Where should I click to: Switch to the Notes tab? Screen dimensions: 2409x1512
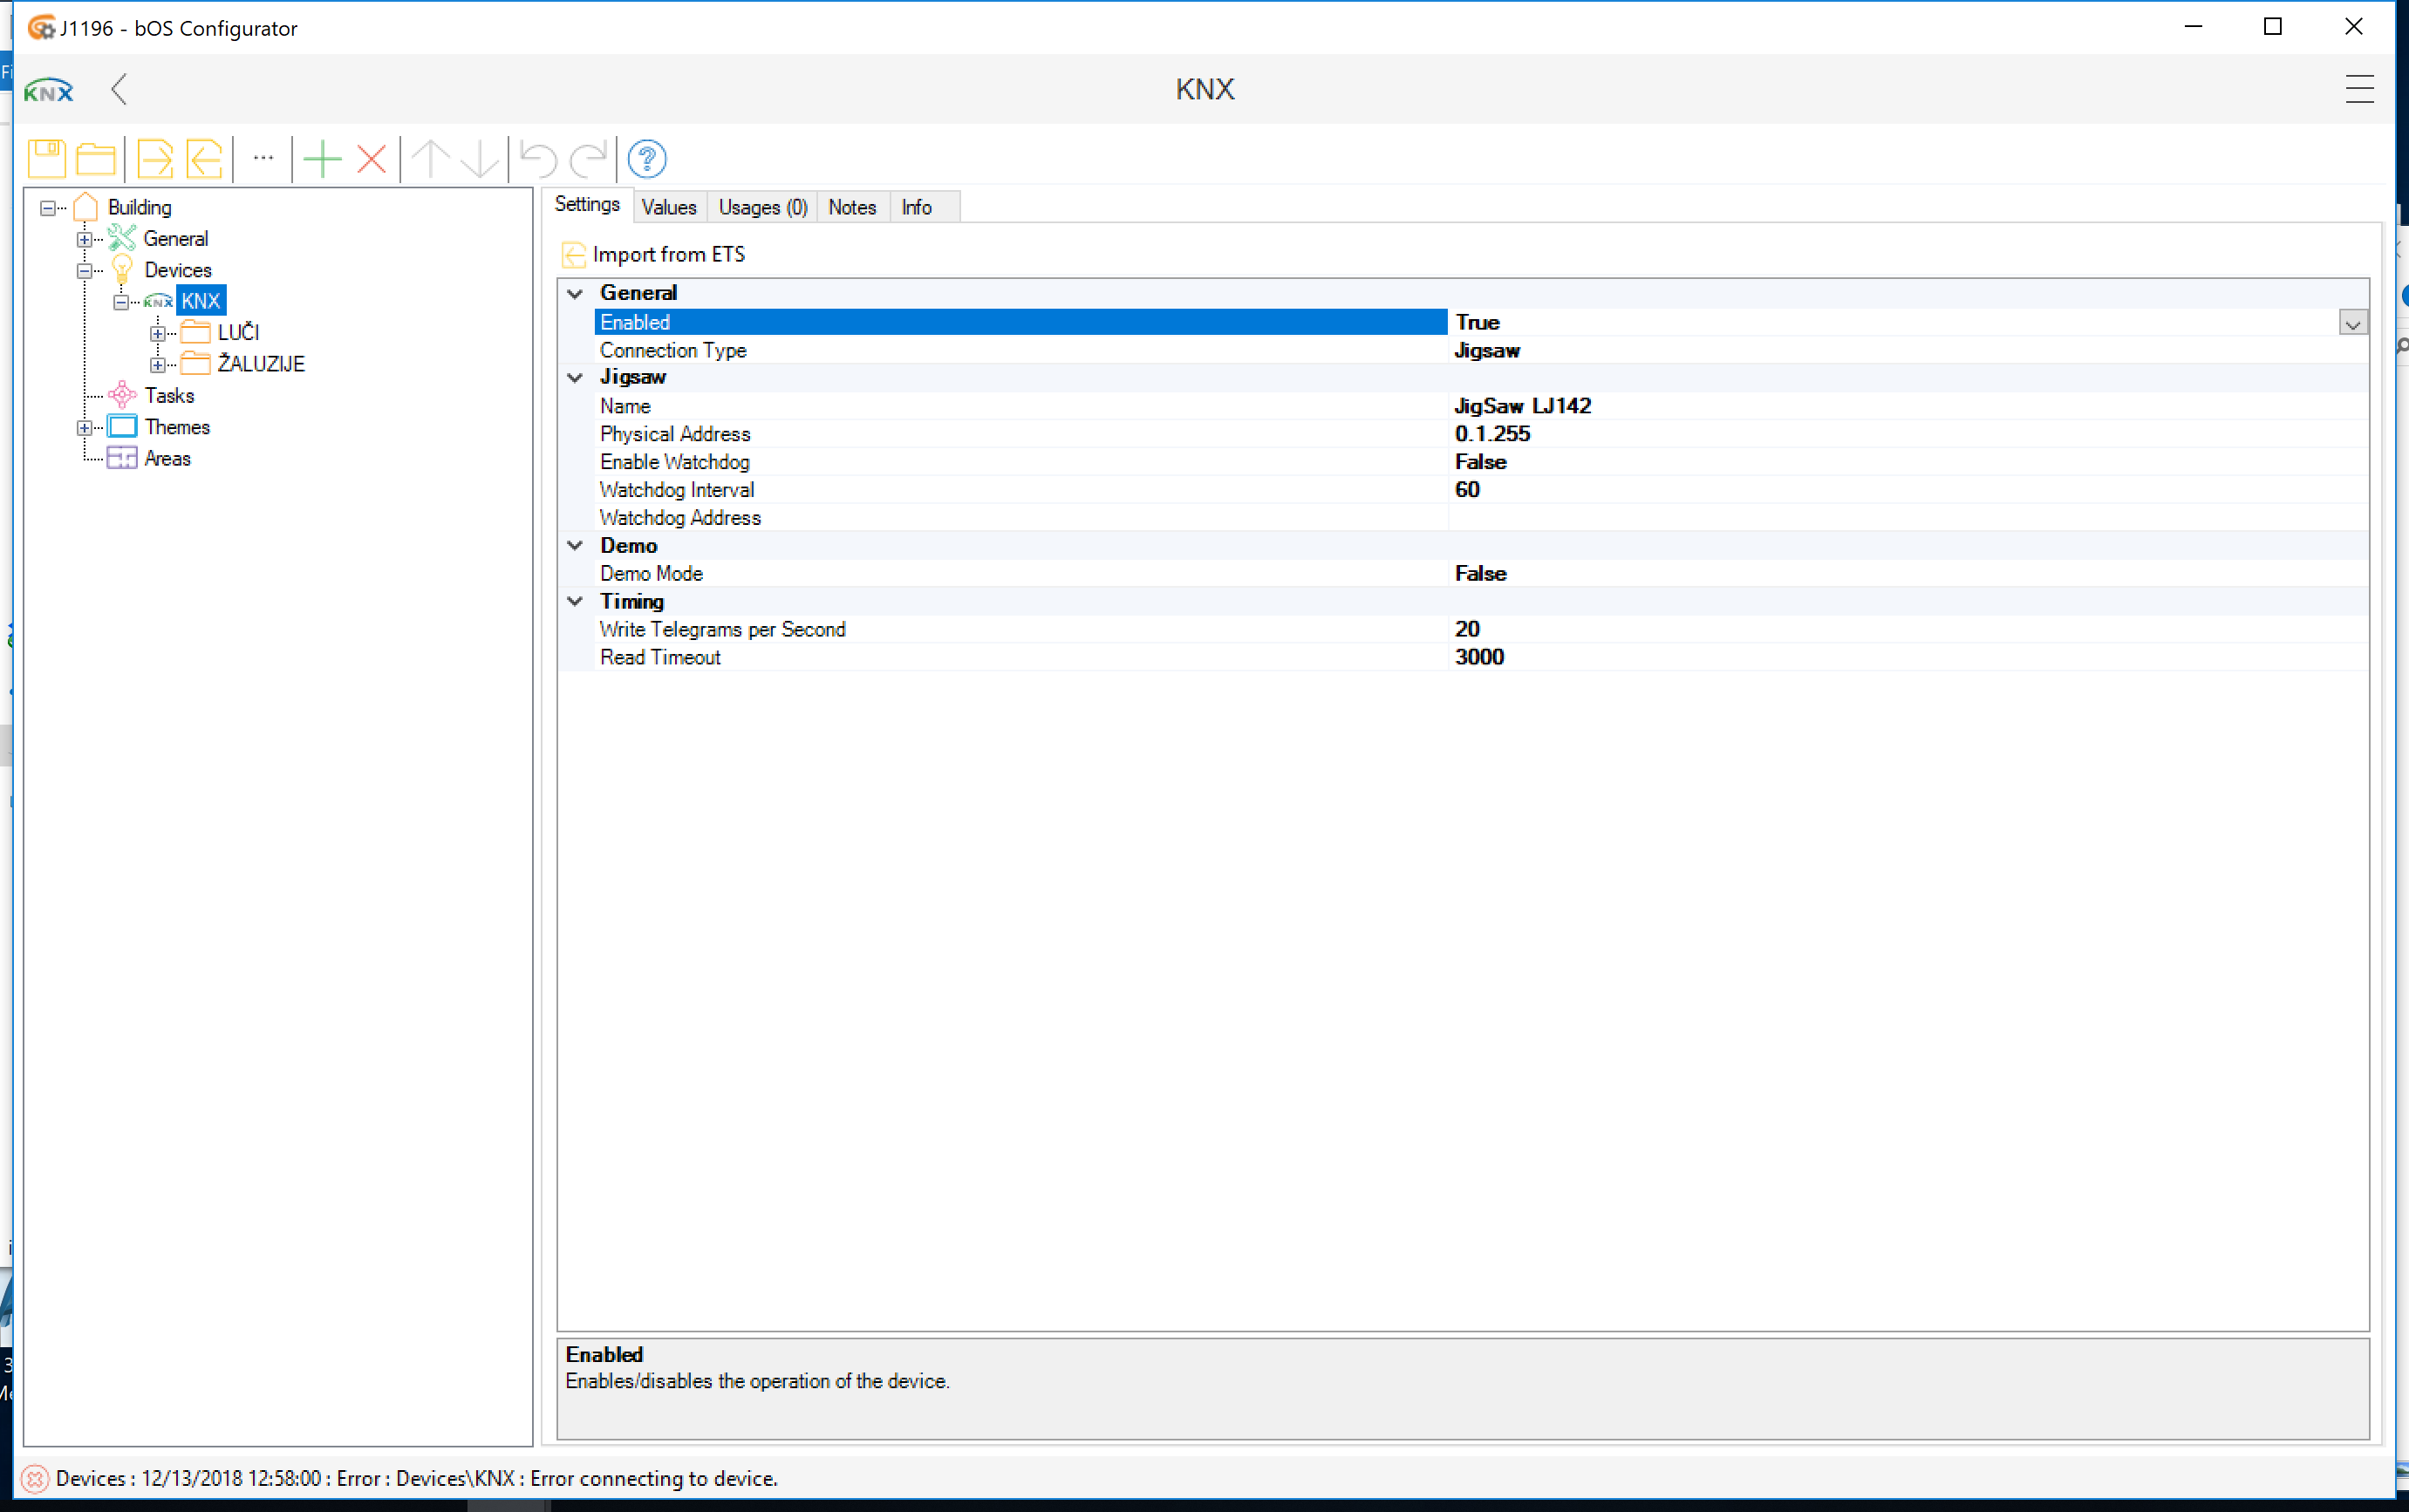pos(851,207)
